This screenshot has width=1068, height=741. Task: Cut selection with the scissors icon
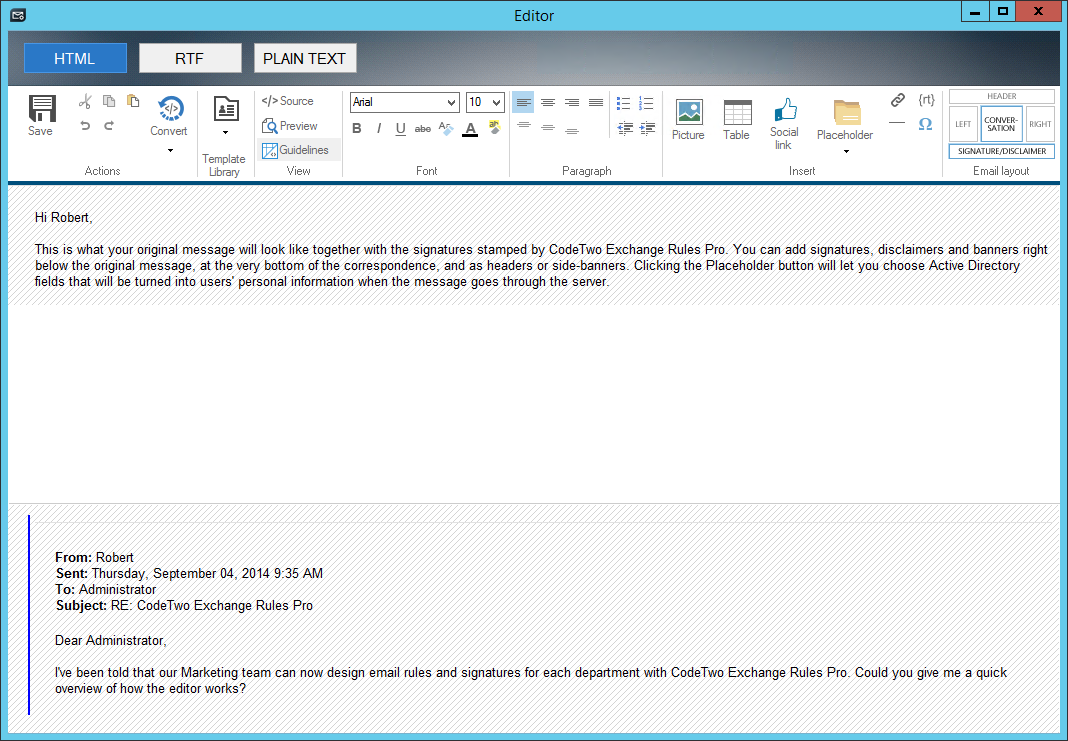tap(85, 101)
